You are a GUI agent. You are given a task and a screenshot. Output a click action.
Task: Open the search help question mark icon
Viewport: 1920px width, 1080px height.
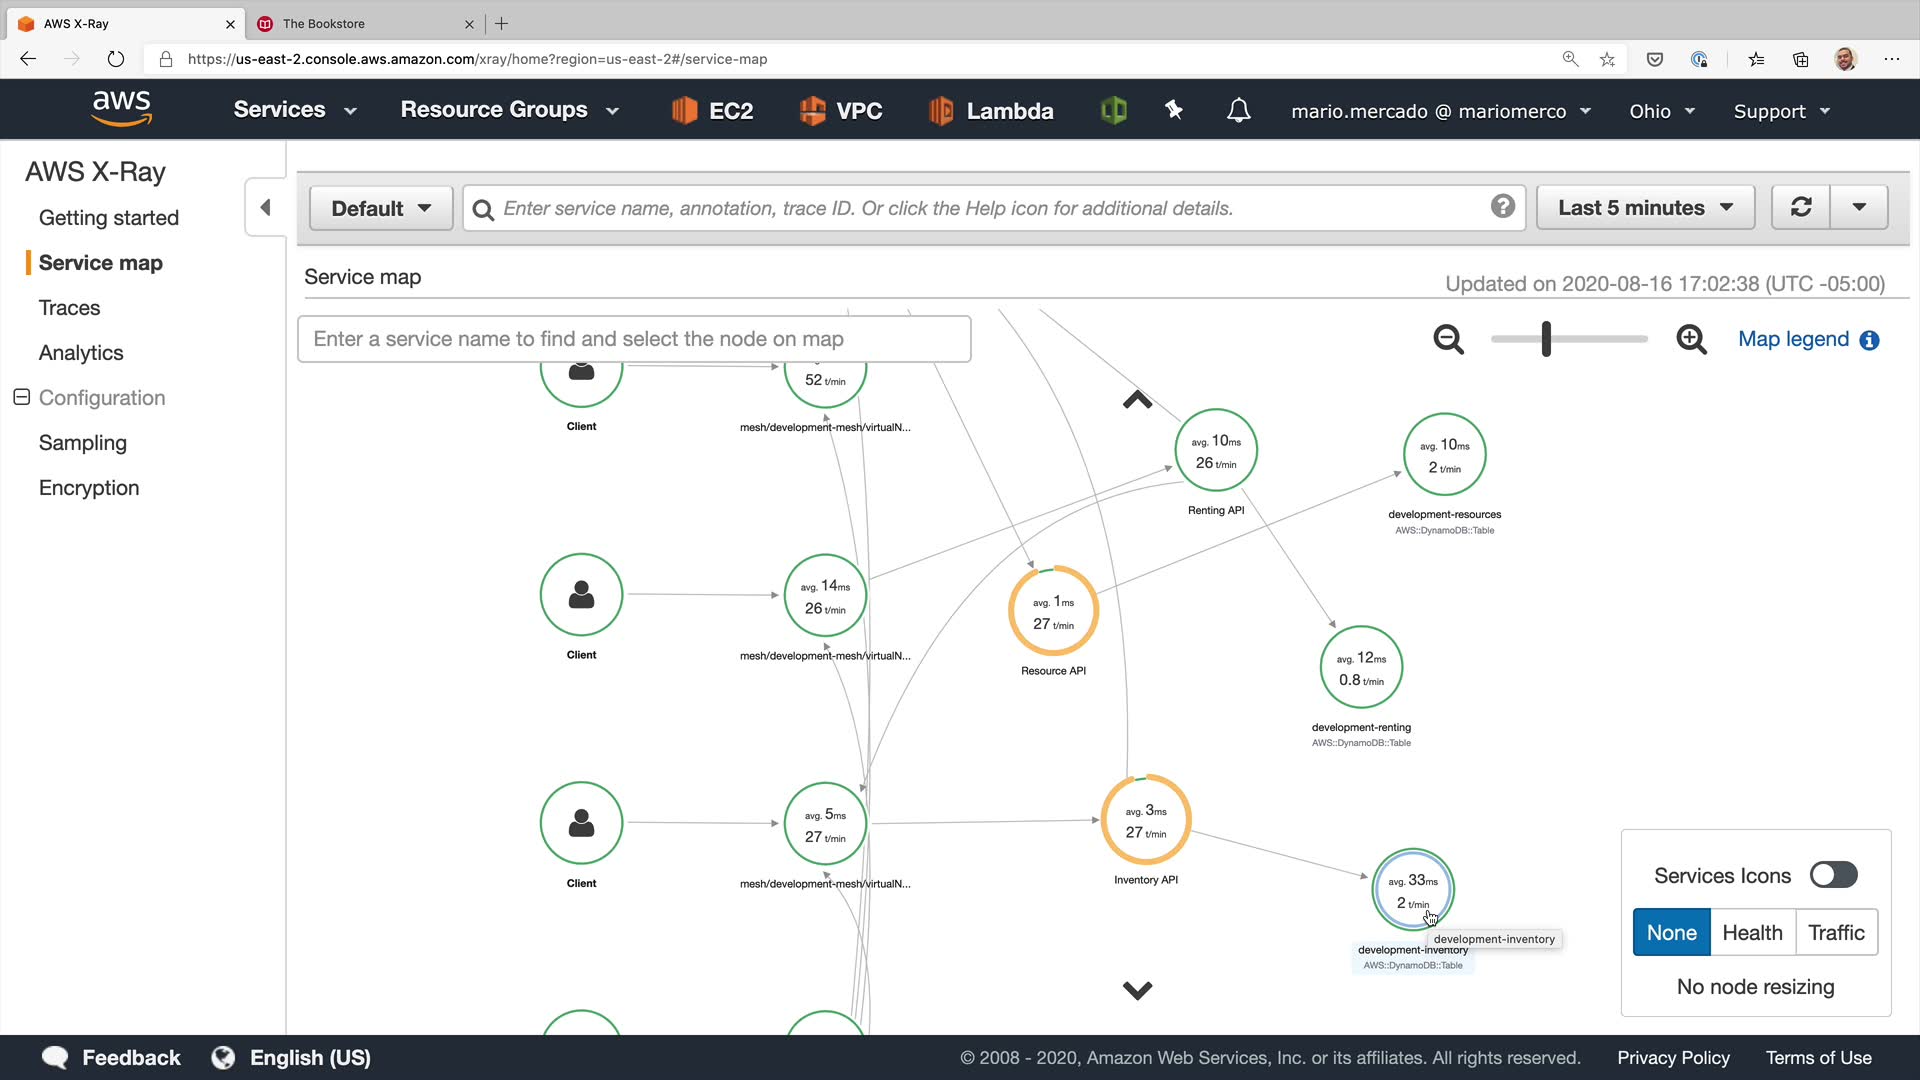pos(1502,207)
